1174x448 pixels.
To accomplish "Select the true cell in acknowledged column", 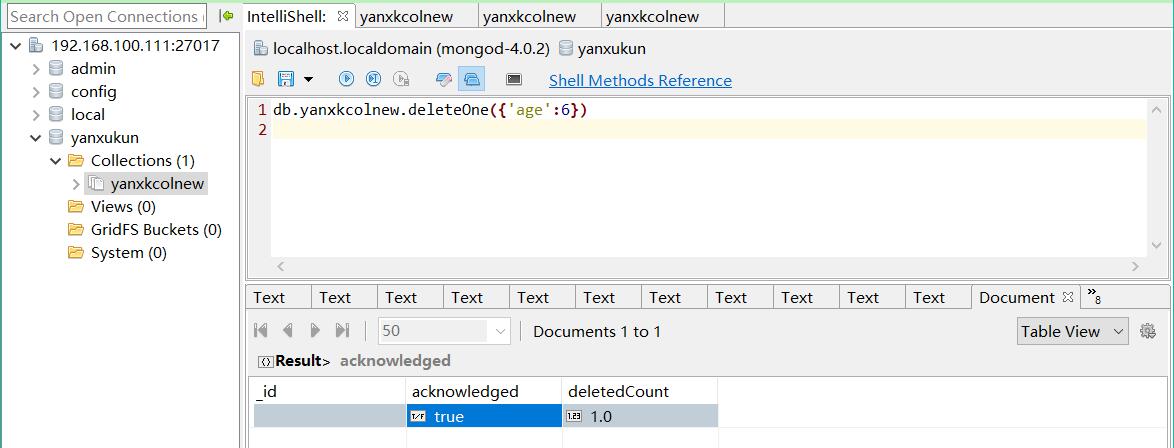I will (484, 417).
